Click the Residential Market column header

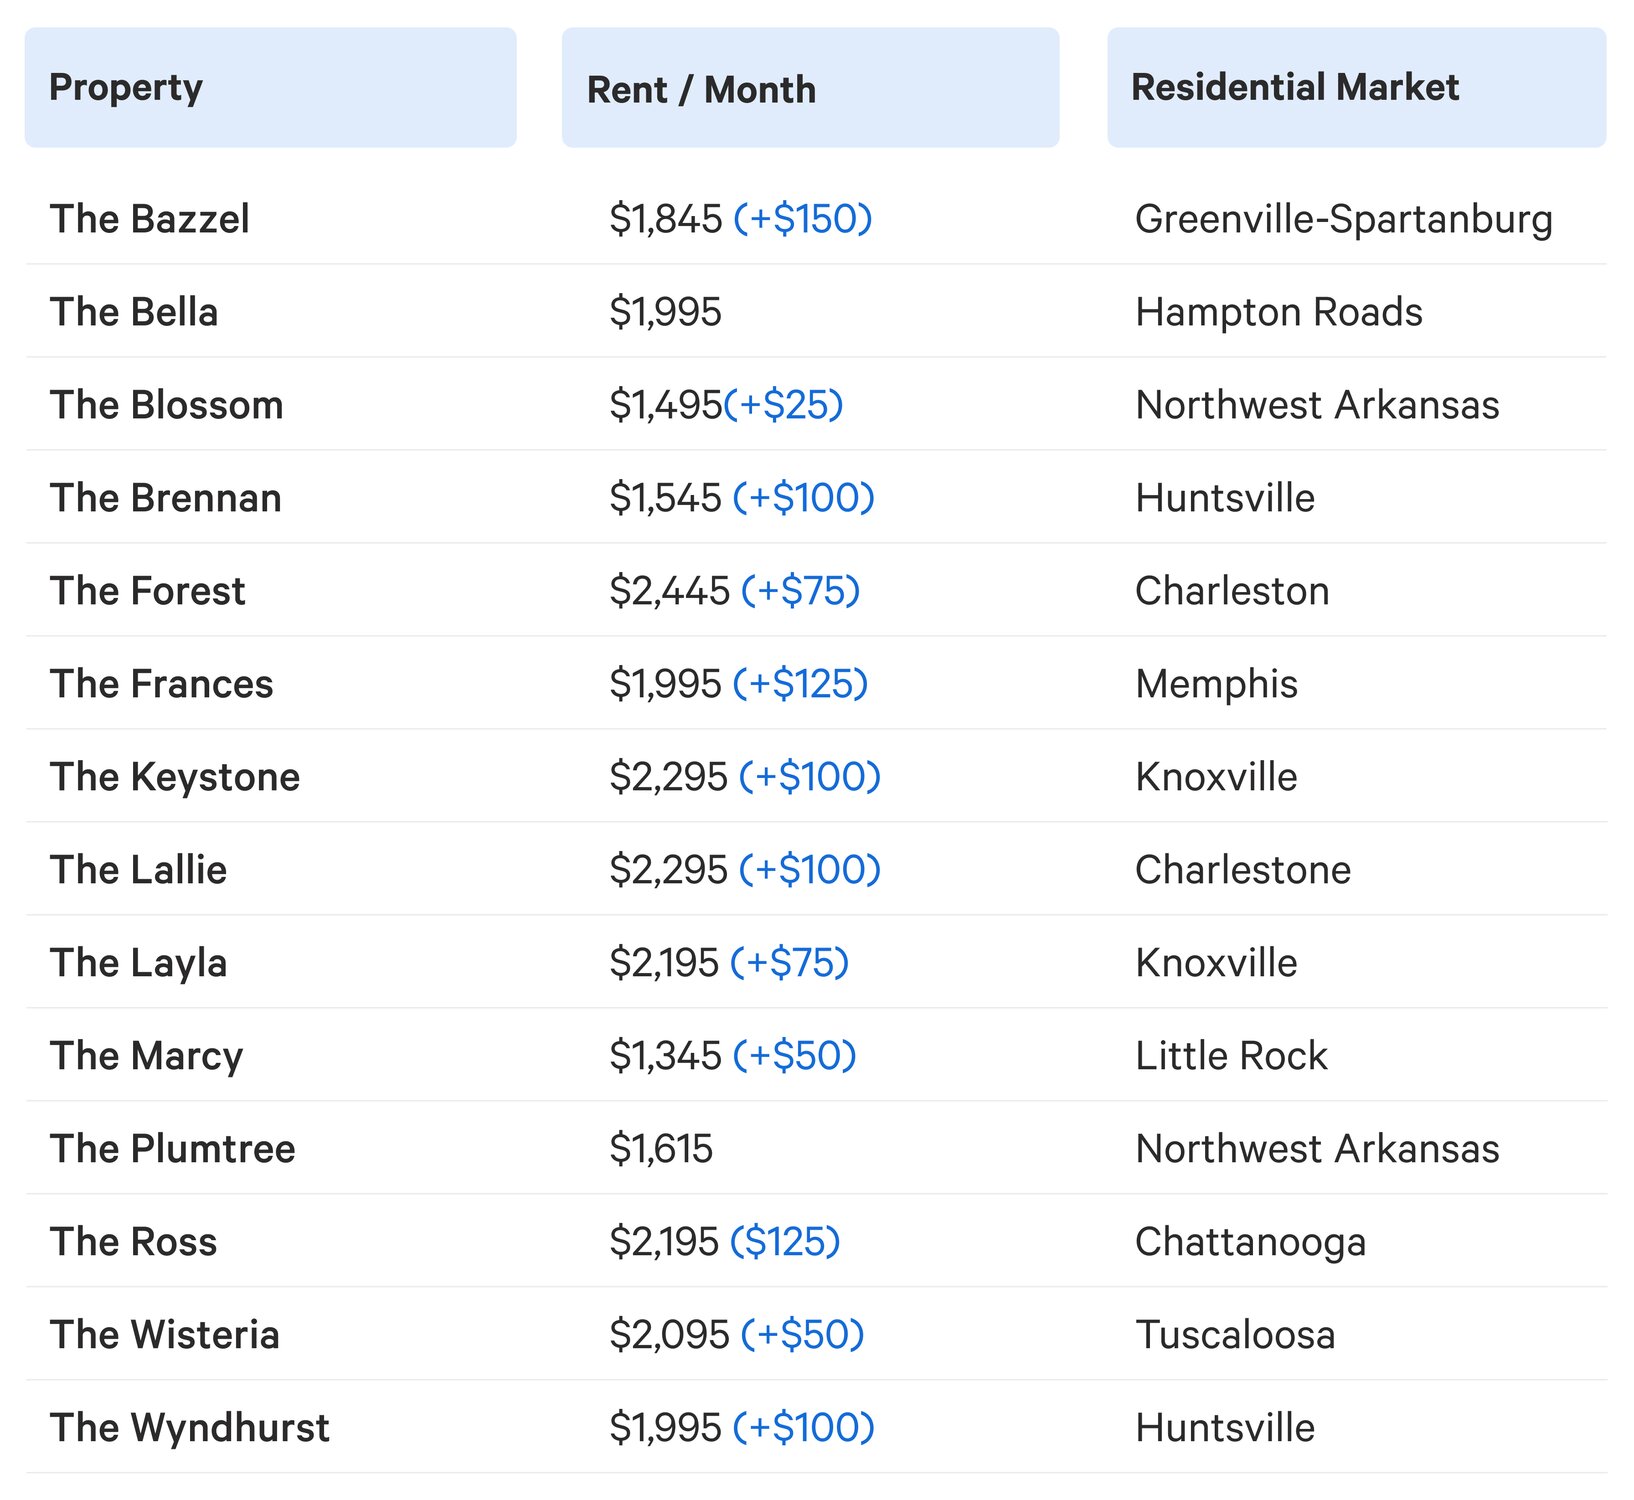[x=1356, y=88]
